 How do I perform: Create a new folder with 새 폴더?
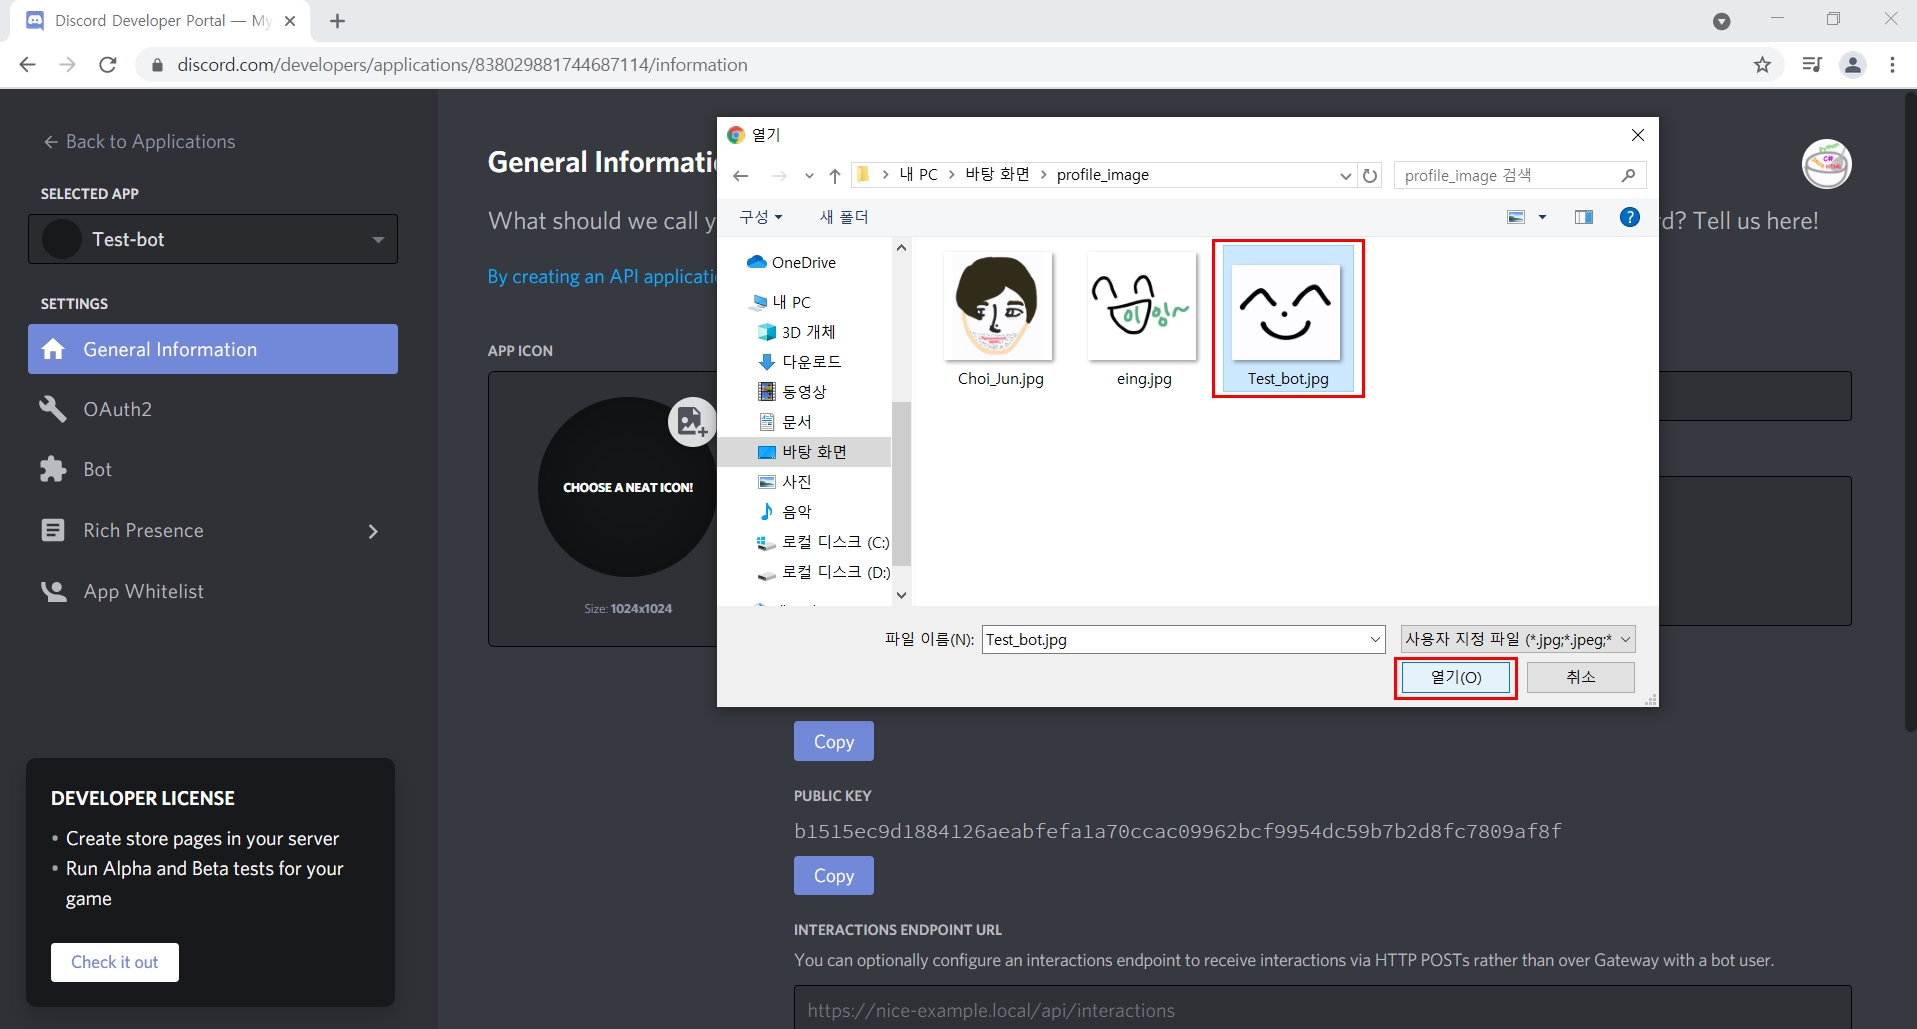click(x=843, y=217)
